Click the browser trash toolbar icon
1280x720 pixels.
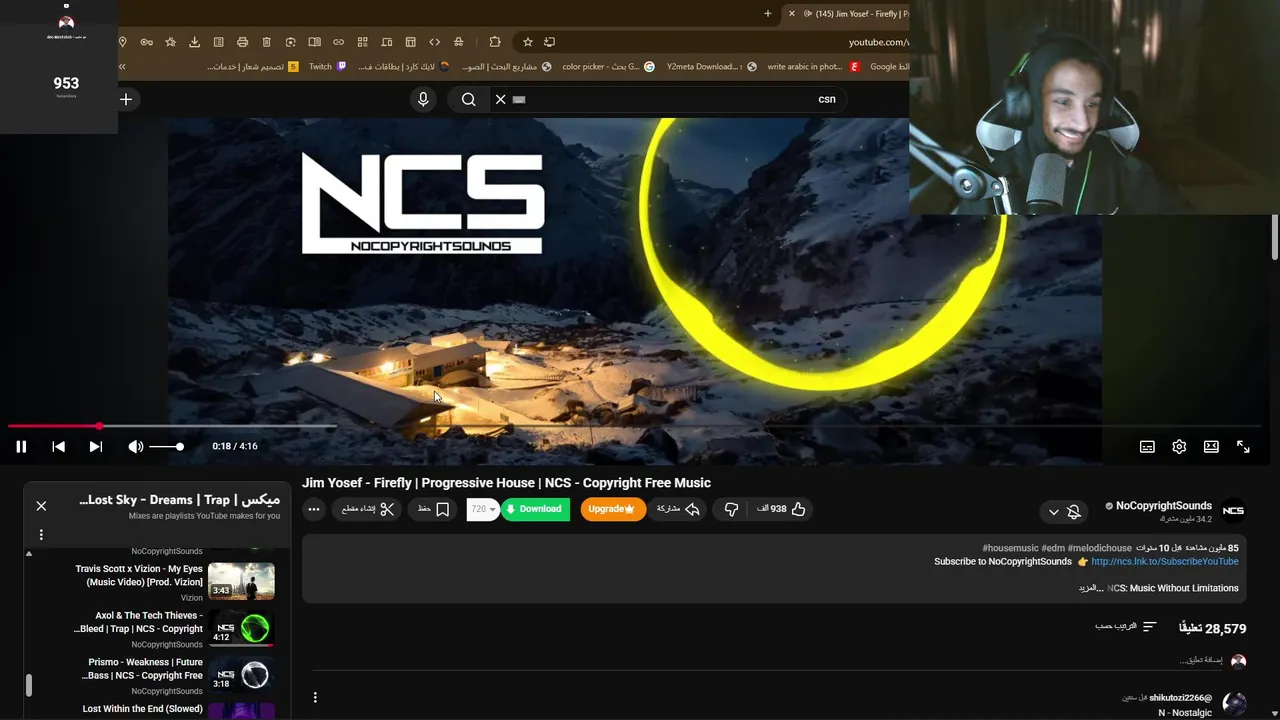coord(266,42)
